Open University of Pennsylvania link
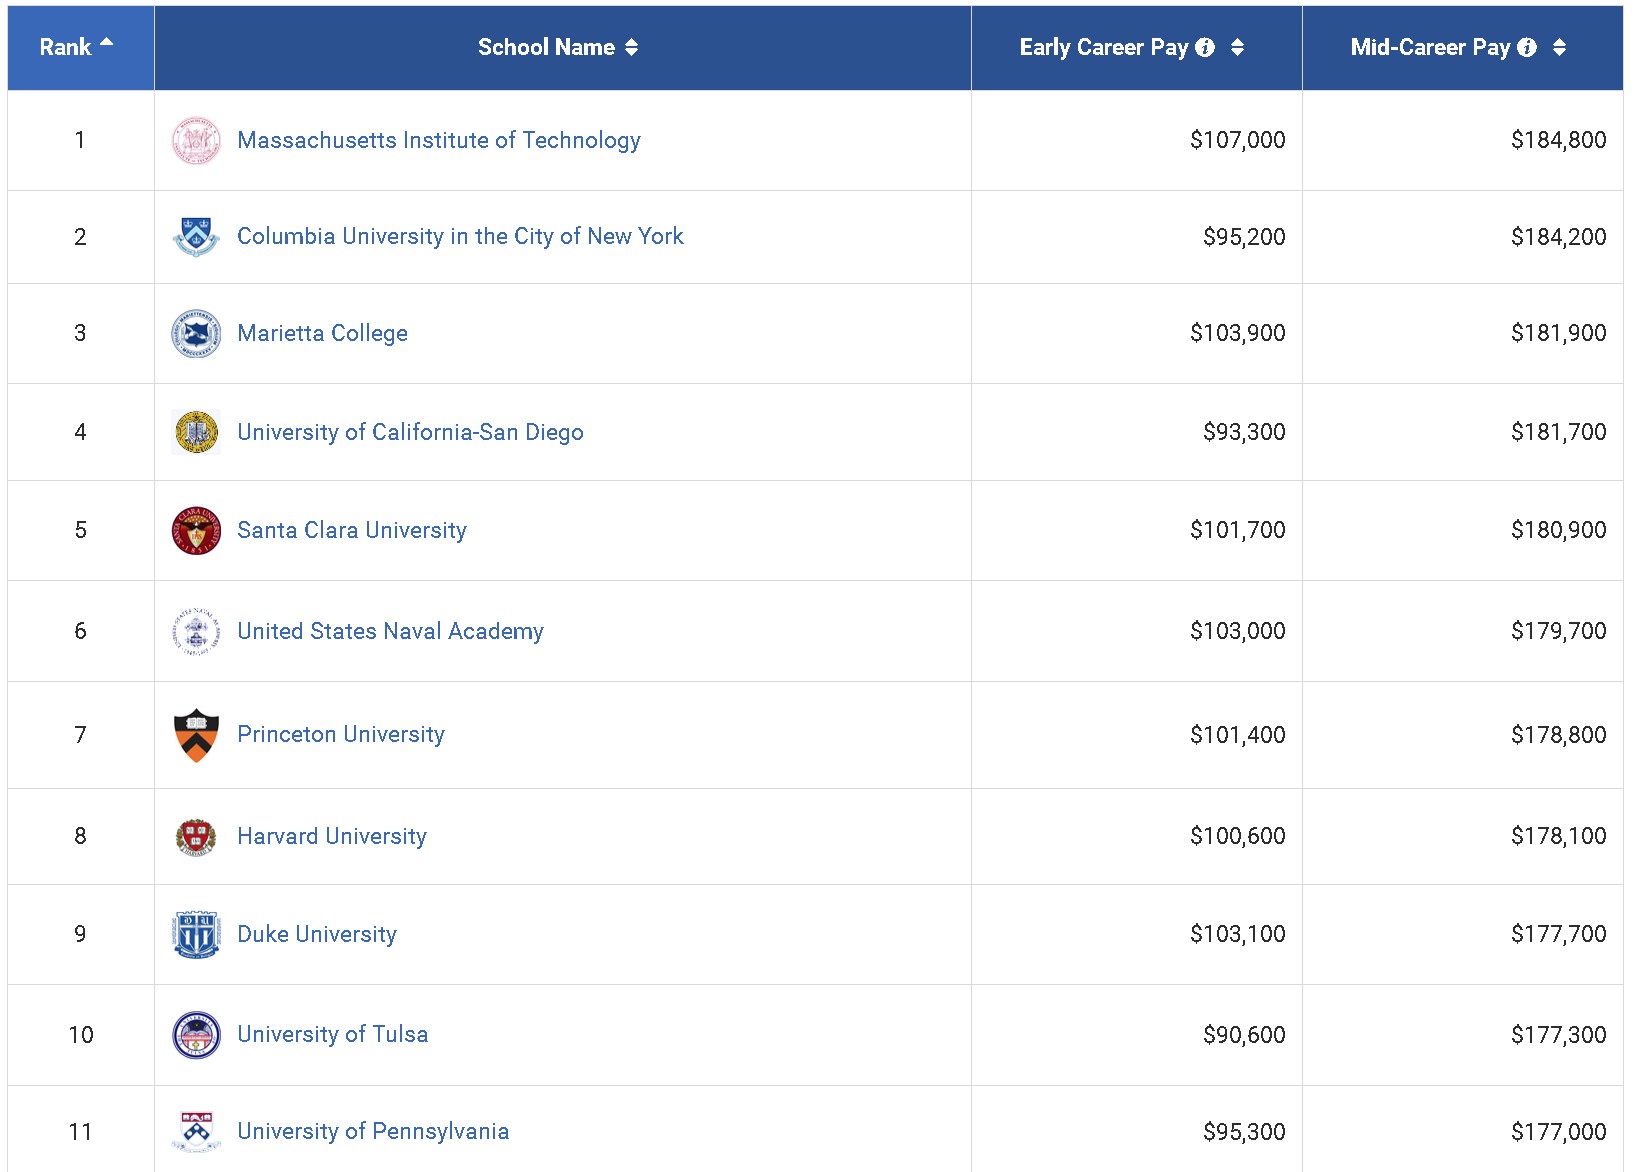Image resolution: width=1645 pixels, height=1172 pixels. (373, 1131)
